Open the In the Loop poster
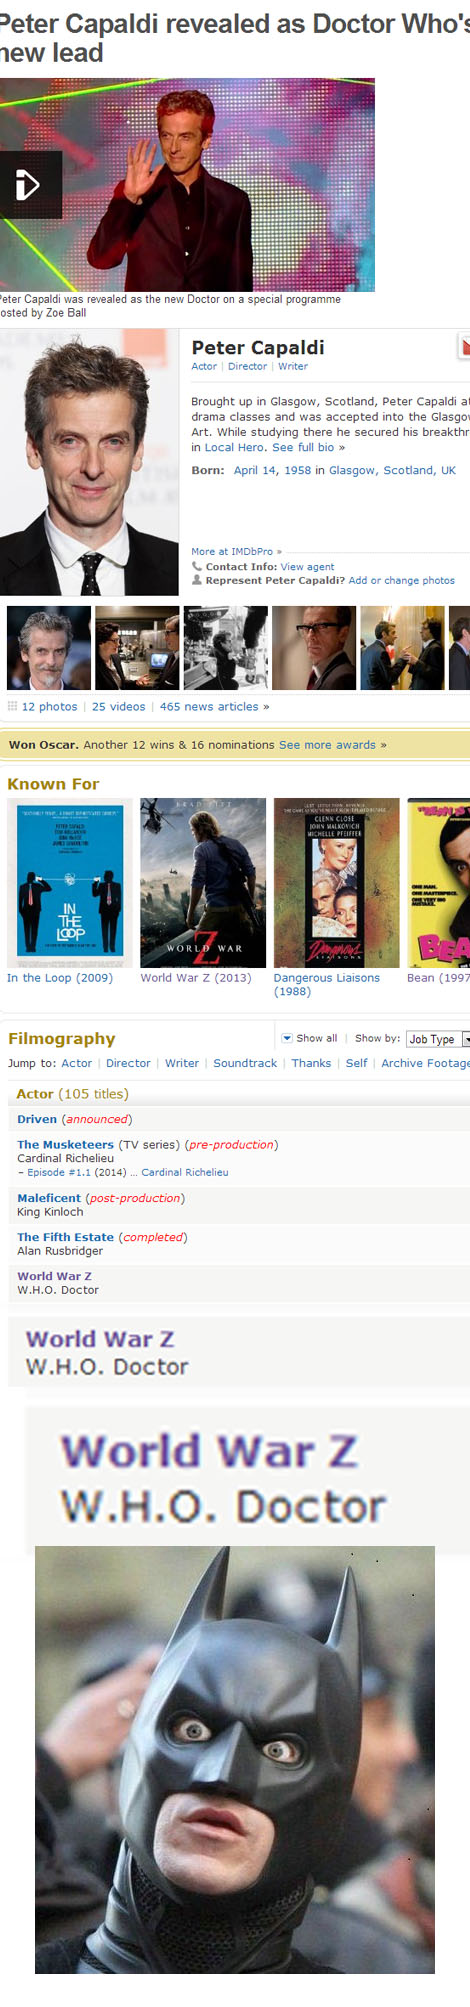The width and height of the screenshot is (470, 2007). 69,882
